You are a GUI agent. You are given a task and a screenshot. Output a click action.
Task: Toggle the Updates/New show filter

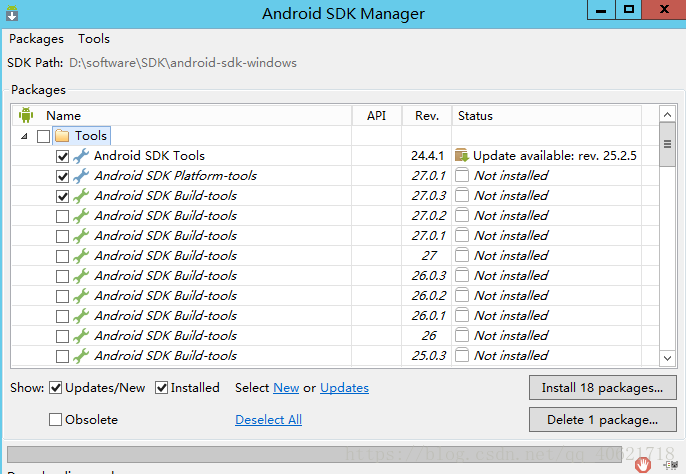pos(55,388)
